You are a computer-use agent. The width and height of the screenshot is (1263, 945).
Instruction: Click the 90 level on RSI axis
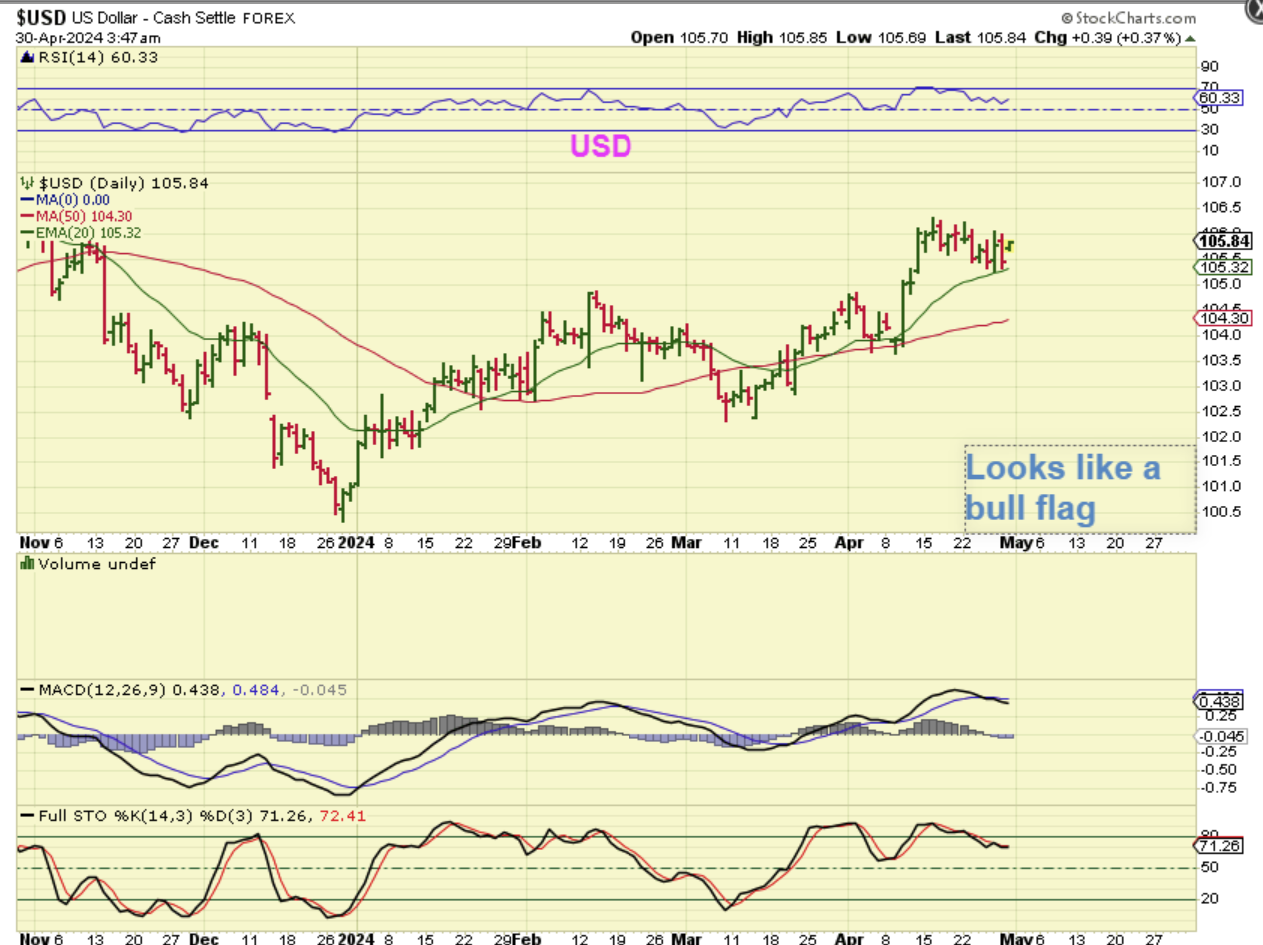pyautogui.click(x=1209, y=65)
